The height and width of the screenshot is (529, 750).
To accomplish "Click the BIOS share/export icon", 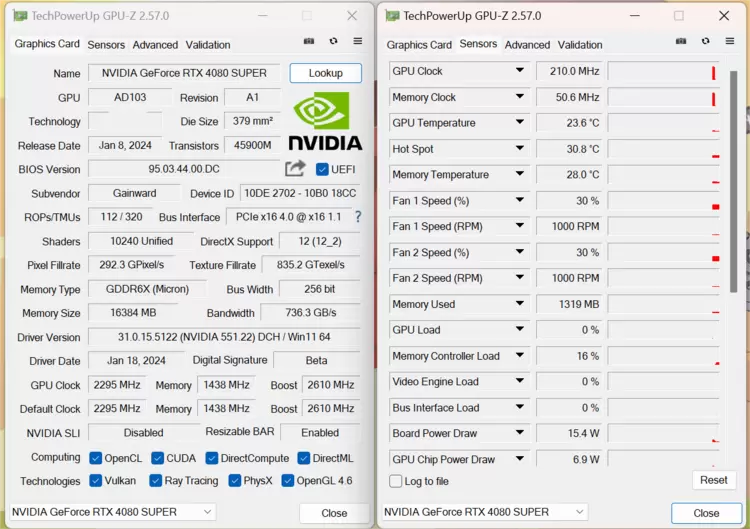I will tap(295, 169).
